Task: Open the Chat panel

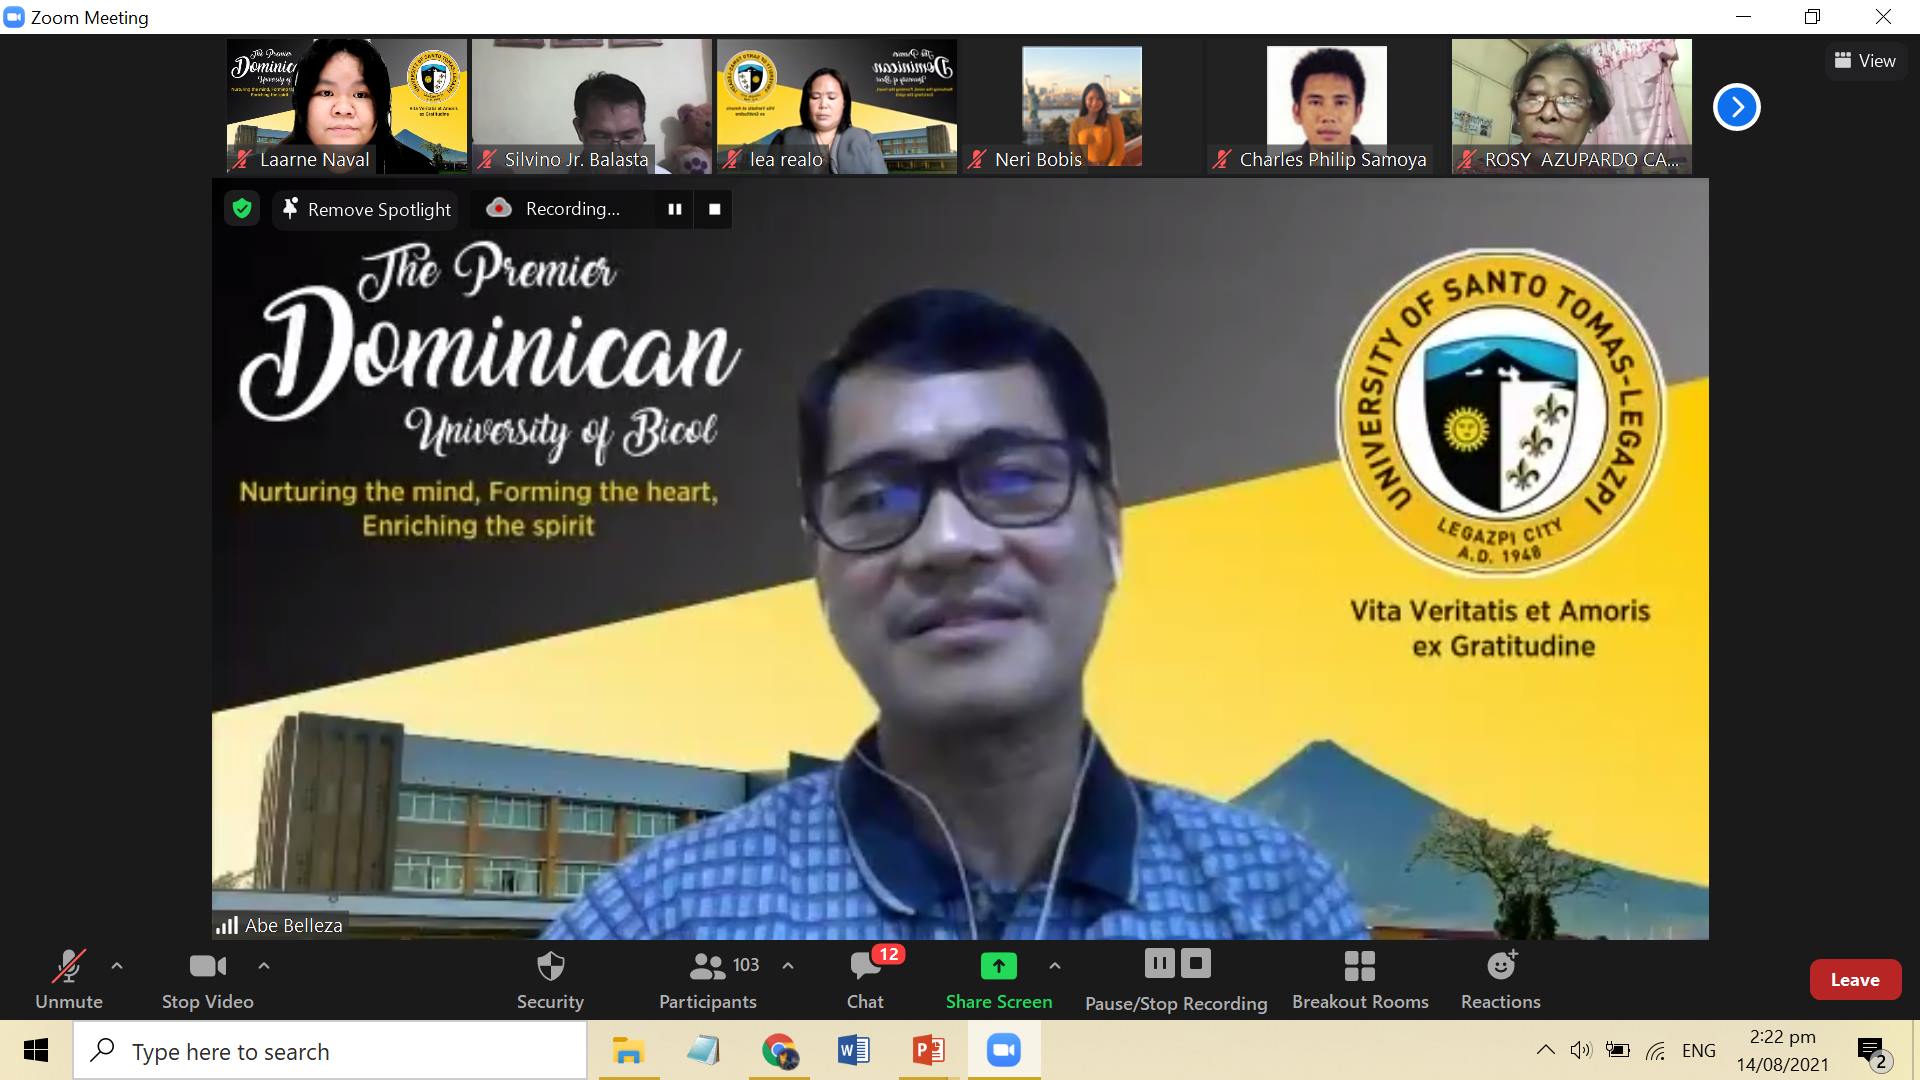Action: tap(865, 979)
